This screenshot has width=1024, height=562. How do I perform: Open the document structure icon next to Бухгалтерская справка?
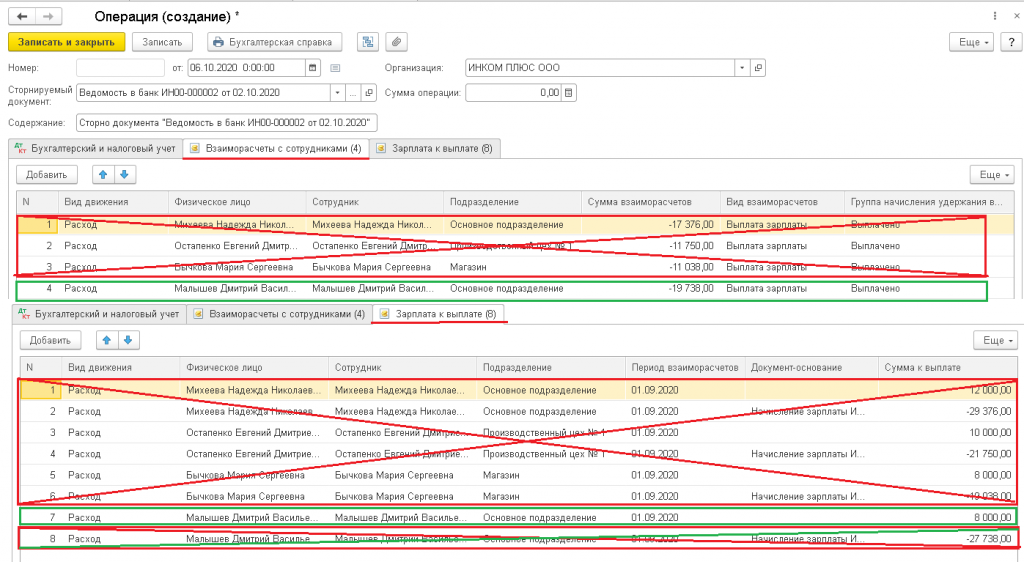pyautogui.click(x=368, y=42)
